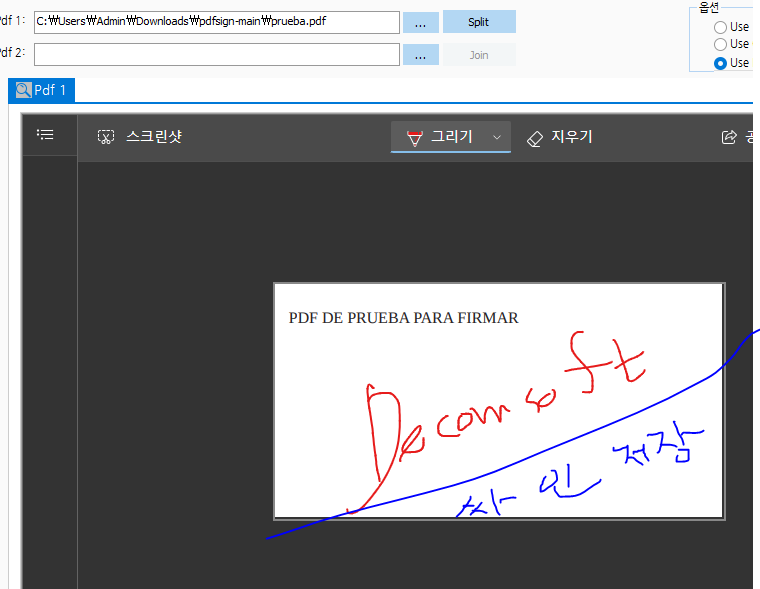Screen dimensions: 760x589
Task: Click the Pdf 1 path input field
Action: 217,22
